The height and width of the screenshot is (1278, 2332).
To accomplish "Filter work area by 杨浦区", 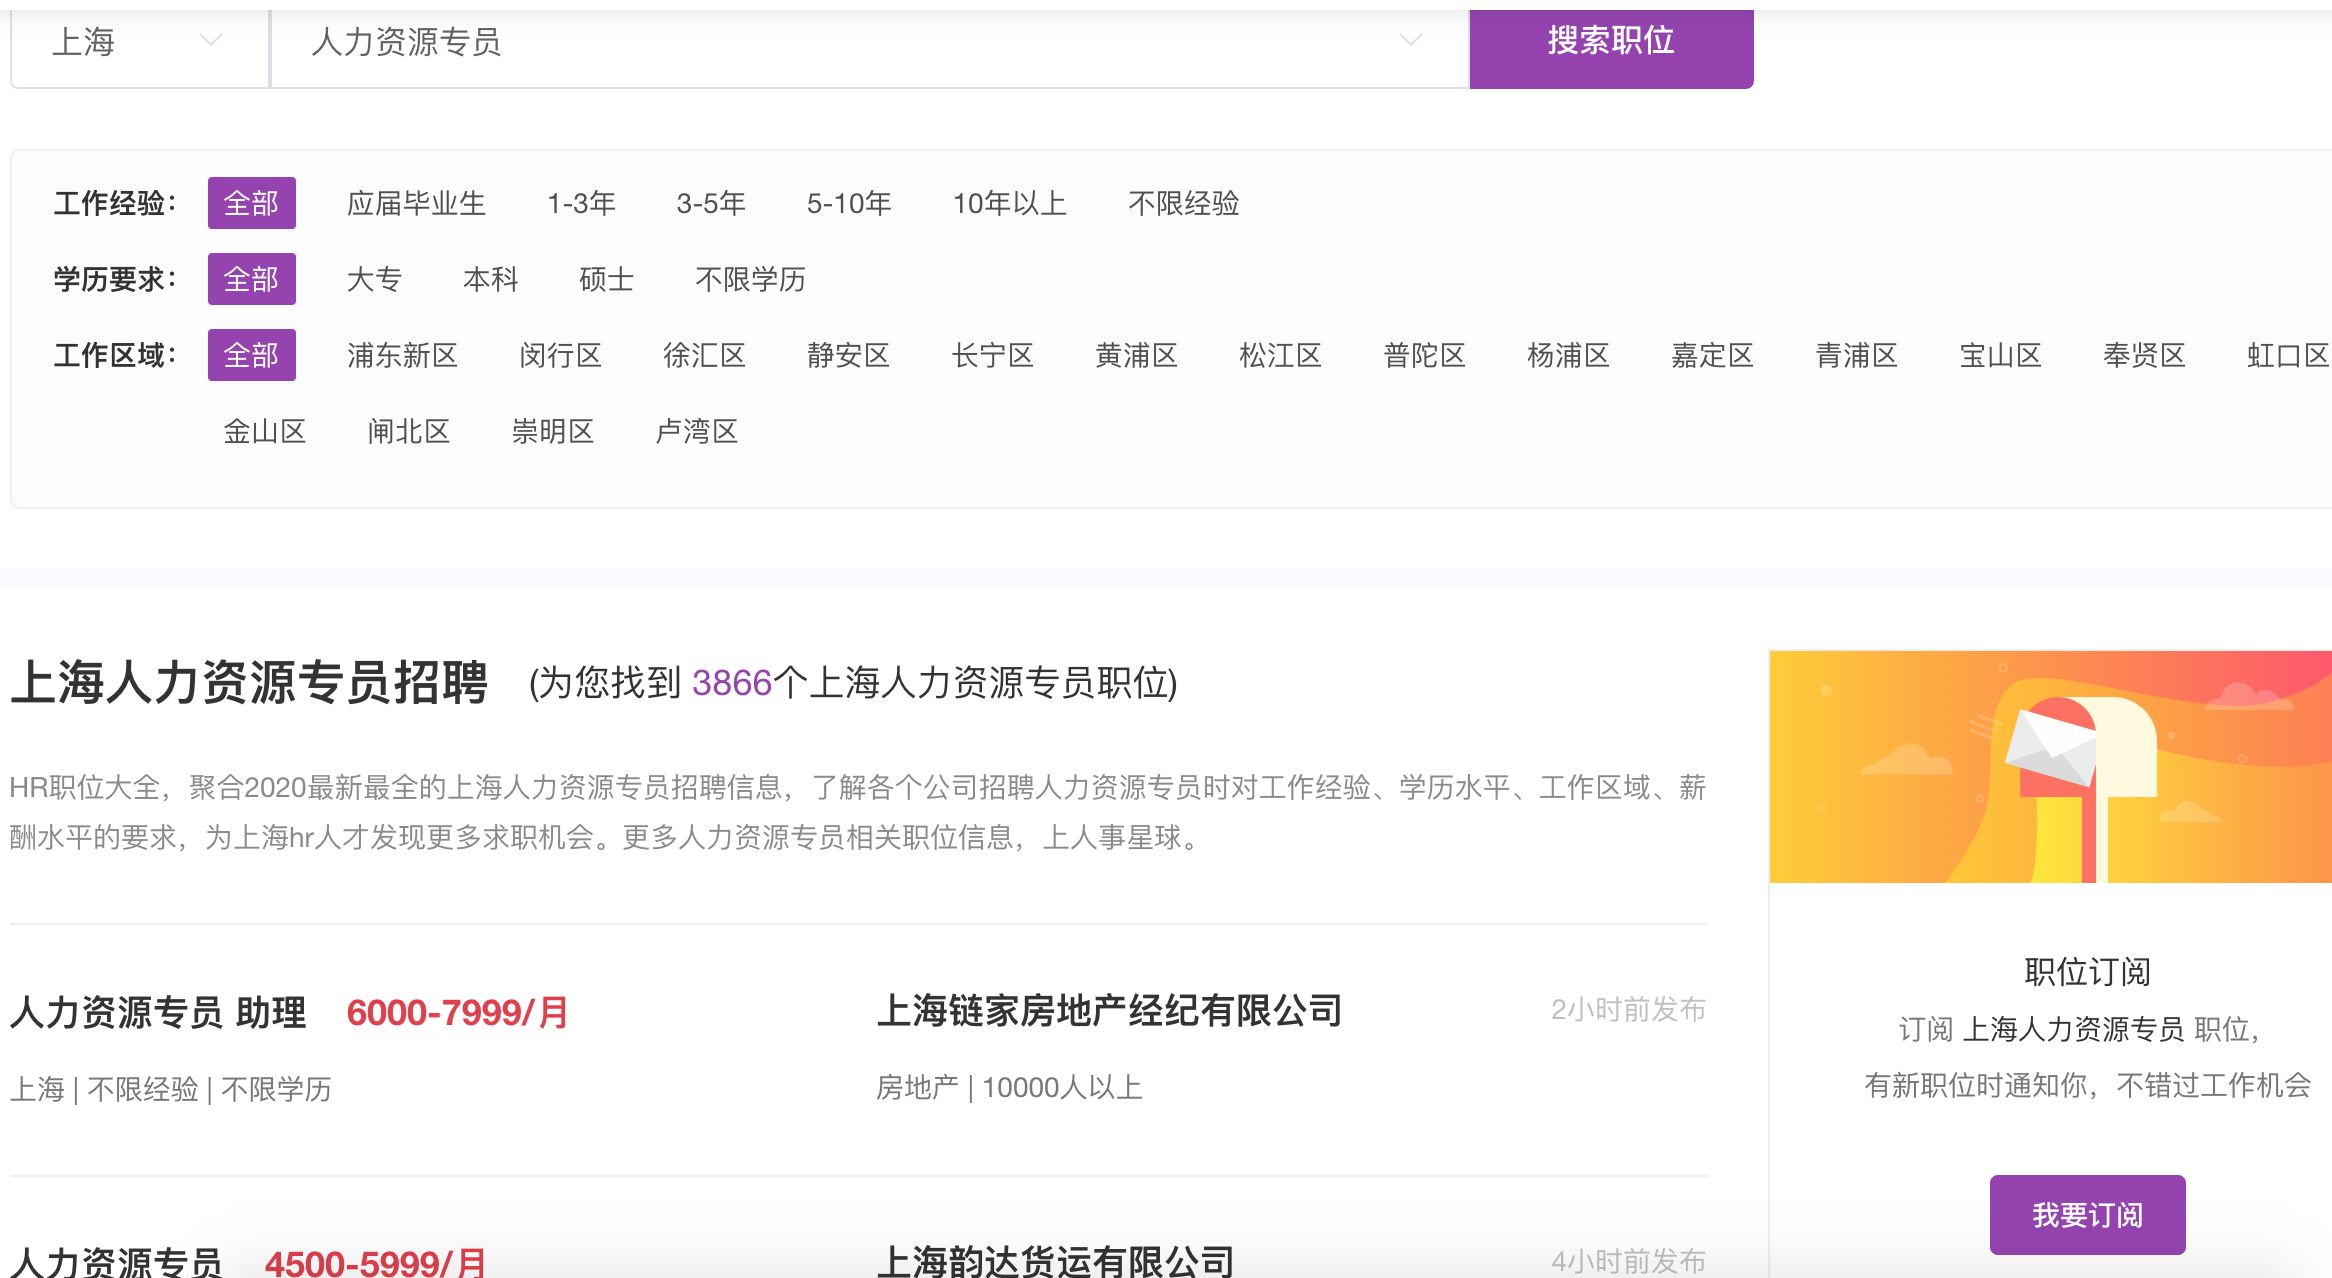I will click(1568, 355).
